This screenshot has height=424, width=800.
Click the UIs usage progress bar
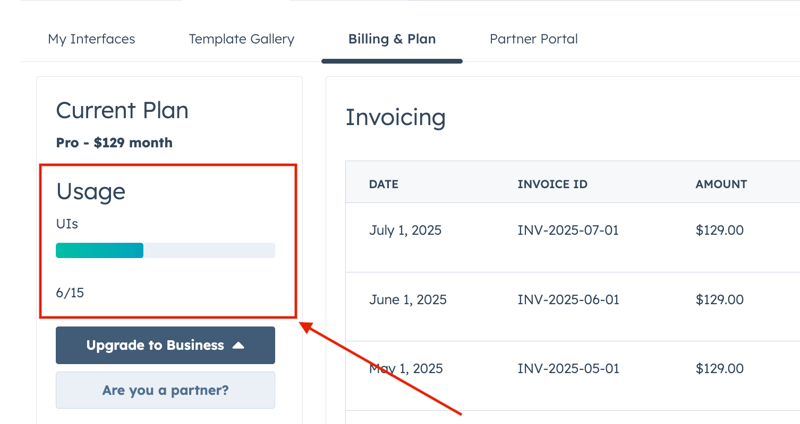tap(165, 251)
